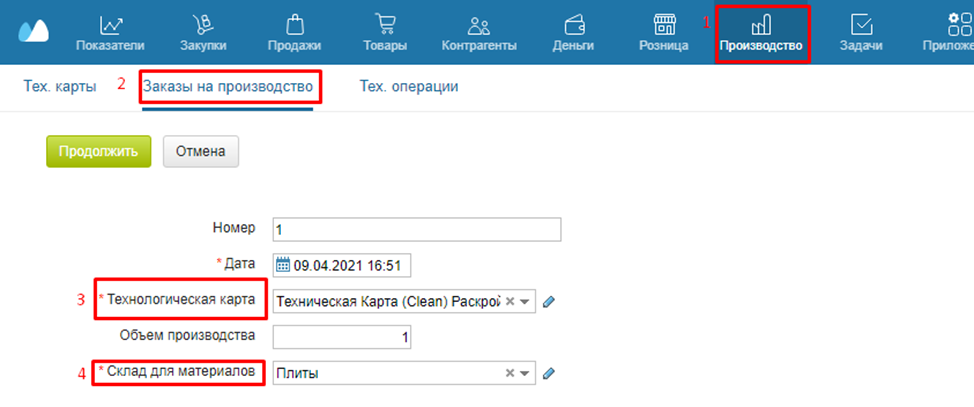Click the Техническая Карта (Clean) combo text

388,301
